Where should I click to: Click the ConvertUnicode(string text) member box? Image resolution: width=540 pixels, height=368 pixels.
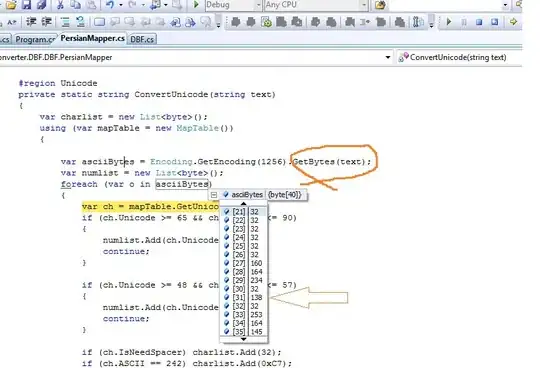(x=458, y=57)
